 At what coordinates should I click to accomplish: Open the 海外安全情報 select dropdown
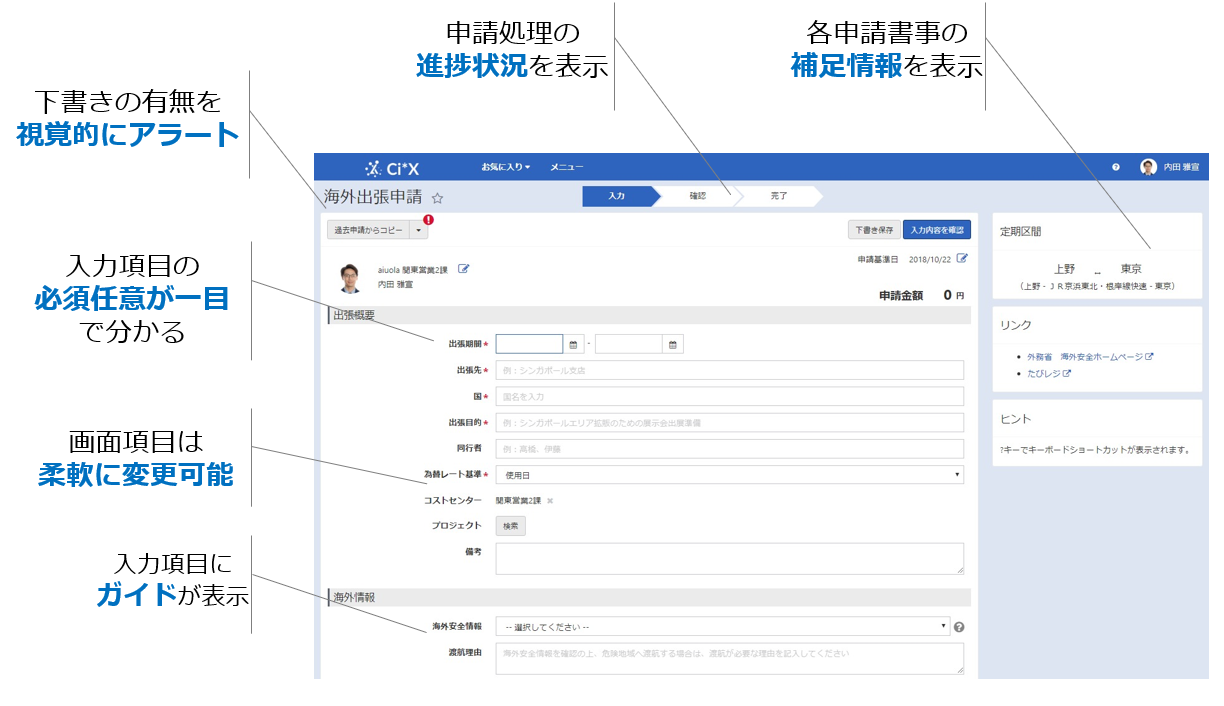[722, 627]
